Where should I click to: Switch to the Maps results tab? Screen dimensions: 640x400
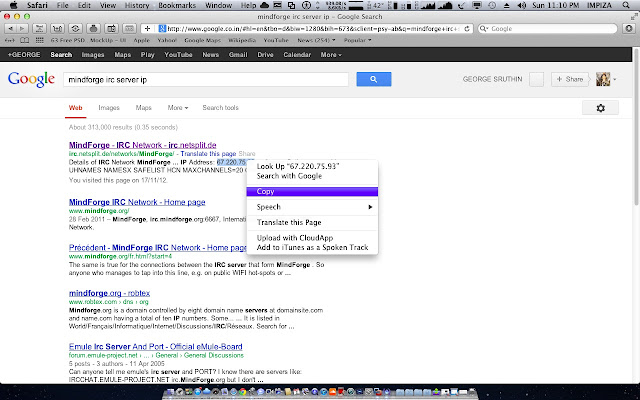click(x=144, y=108)
